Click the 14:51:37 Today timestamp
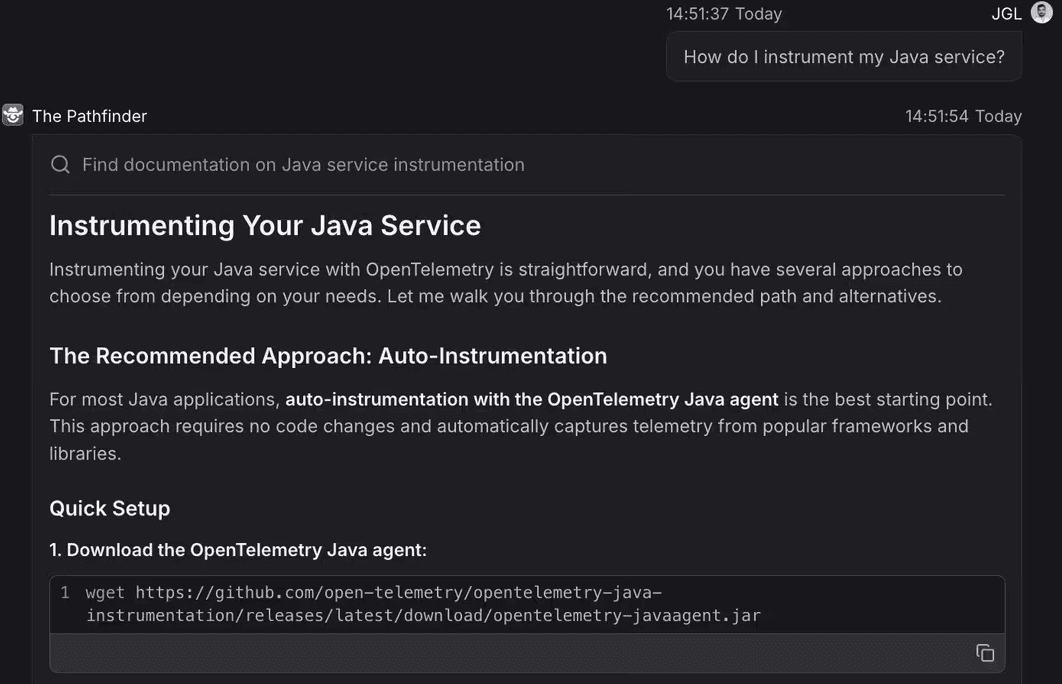 pos(724,14)
